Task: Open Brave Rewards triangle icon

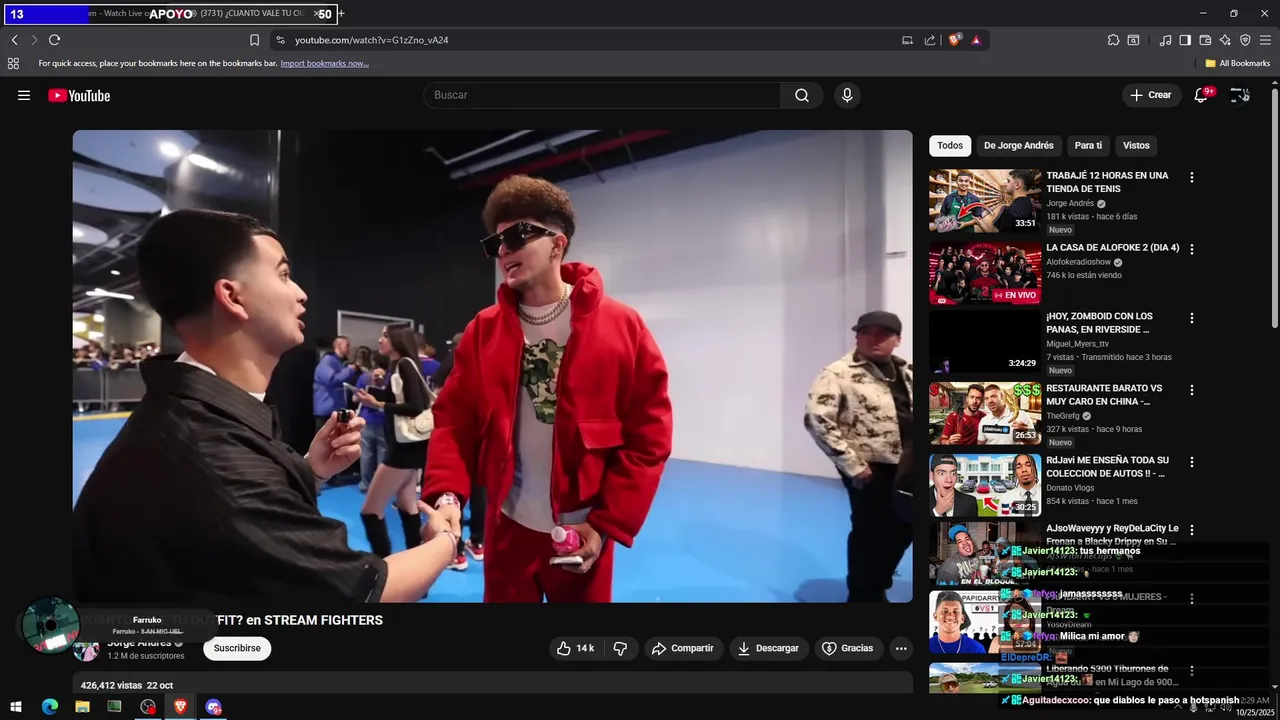Action: [x=976, y=40]
